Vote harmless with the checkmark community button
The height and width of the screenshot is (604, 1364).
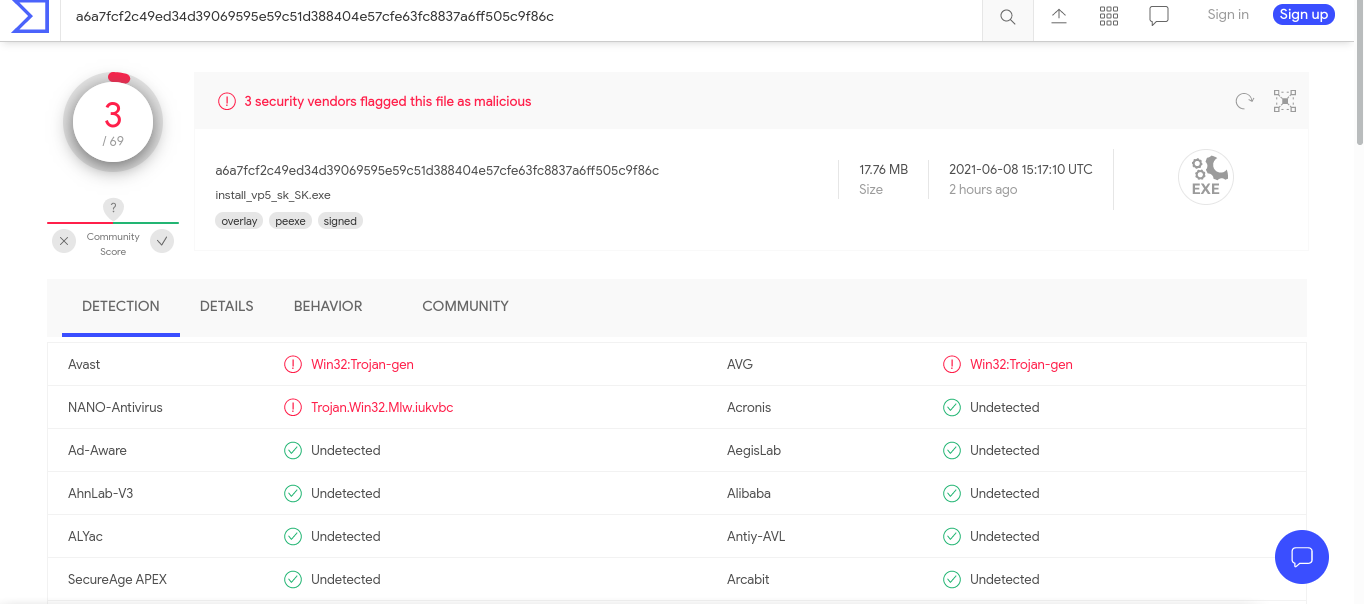pyautogui.click(x=162, y=241)
